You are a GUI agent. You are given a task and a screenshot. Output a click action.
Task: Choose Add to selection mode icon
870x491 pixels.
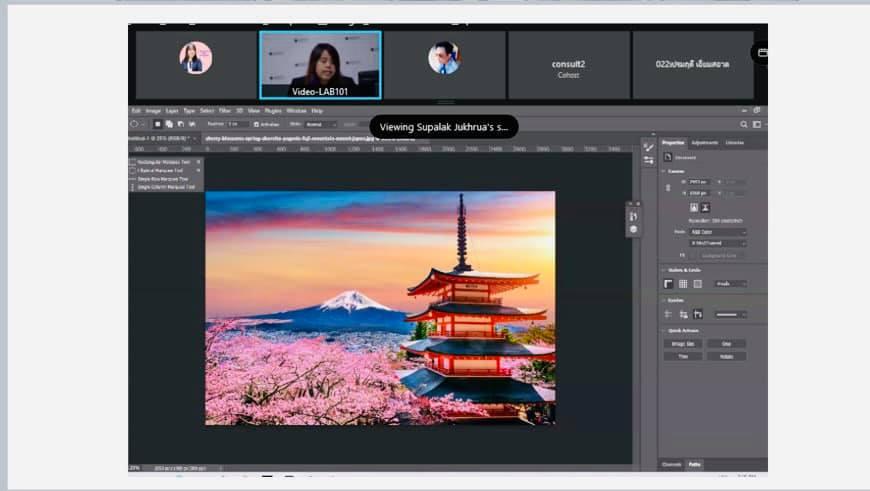tap(169, 124)
